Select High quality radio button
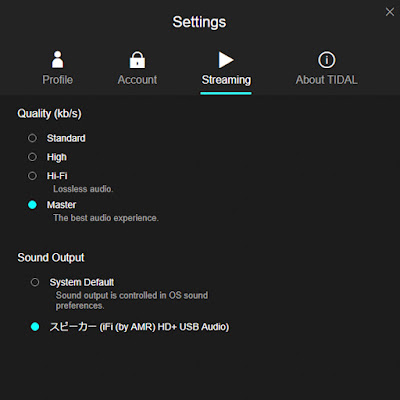The height and width of the screenshot is (400, 400). coord(32,157)
